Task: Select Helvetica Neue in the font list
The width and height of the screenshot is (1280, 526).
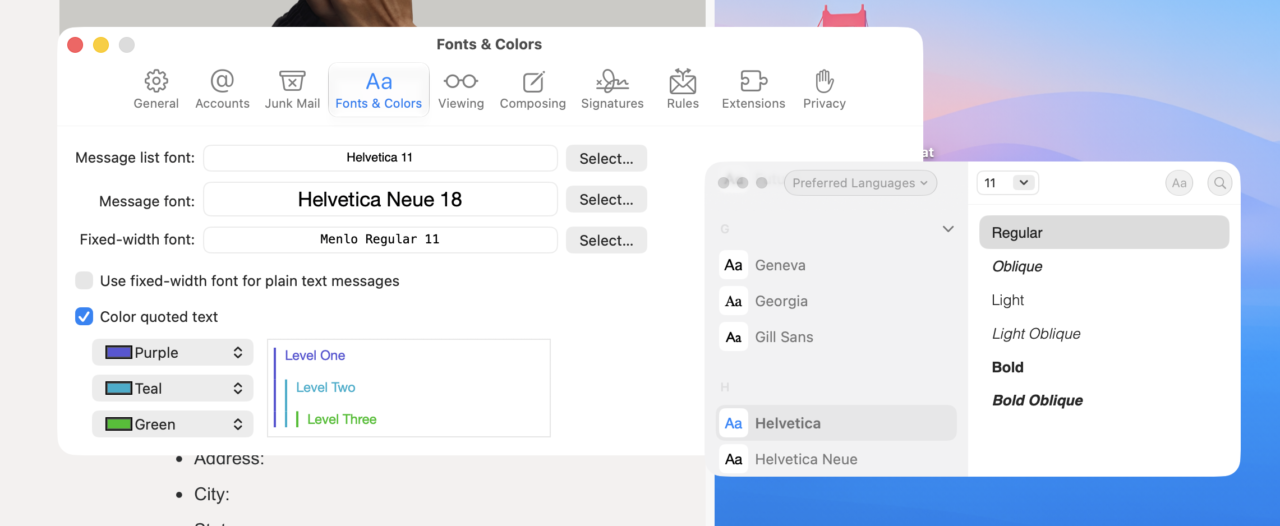Action: tap(836, 459)
